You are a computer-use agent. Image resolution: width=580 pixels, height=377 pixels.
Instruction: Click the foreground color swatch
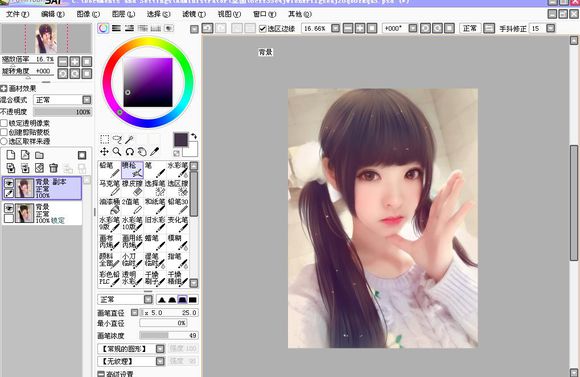click(181, 140)
